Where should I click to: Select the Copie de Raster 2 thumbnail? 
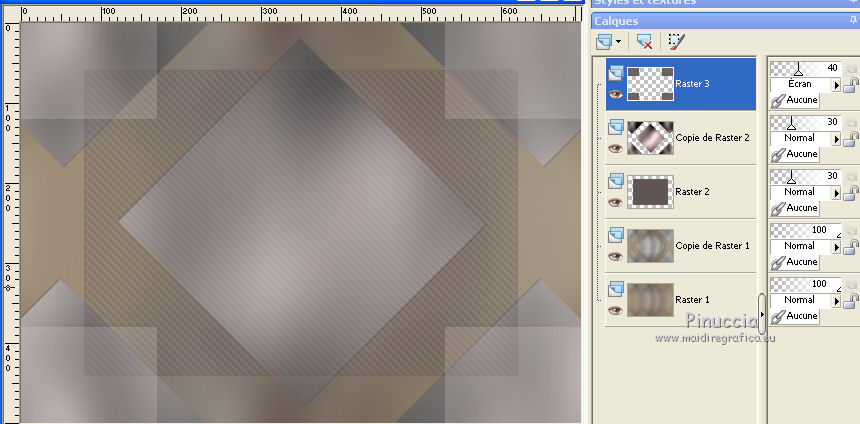tap(650, 138)
